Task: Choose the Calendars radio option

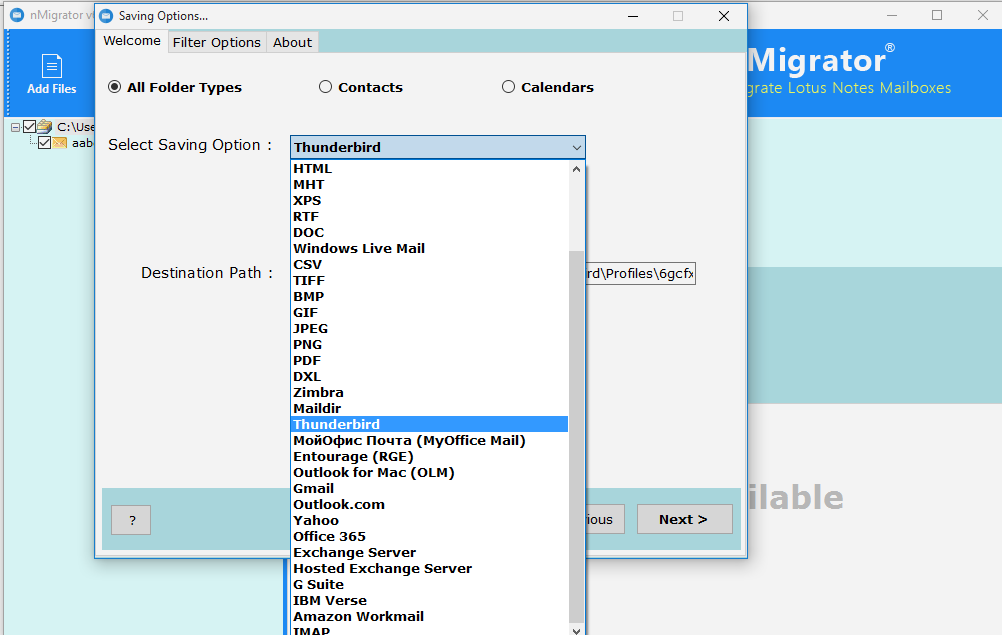Action: 508,87
